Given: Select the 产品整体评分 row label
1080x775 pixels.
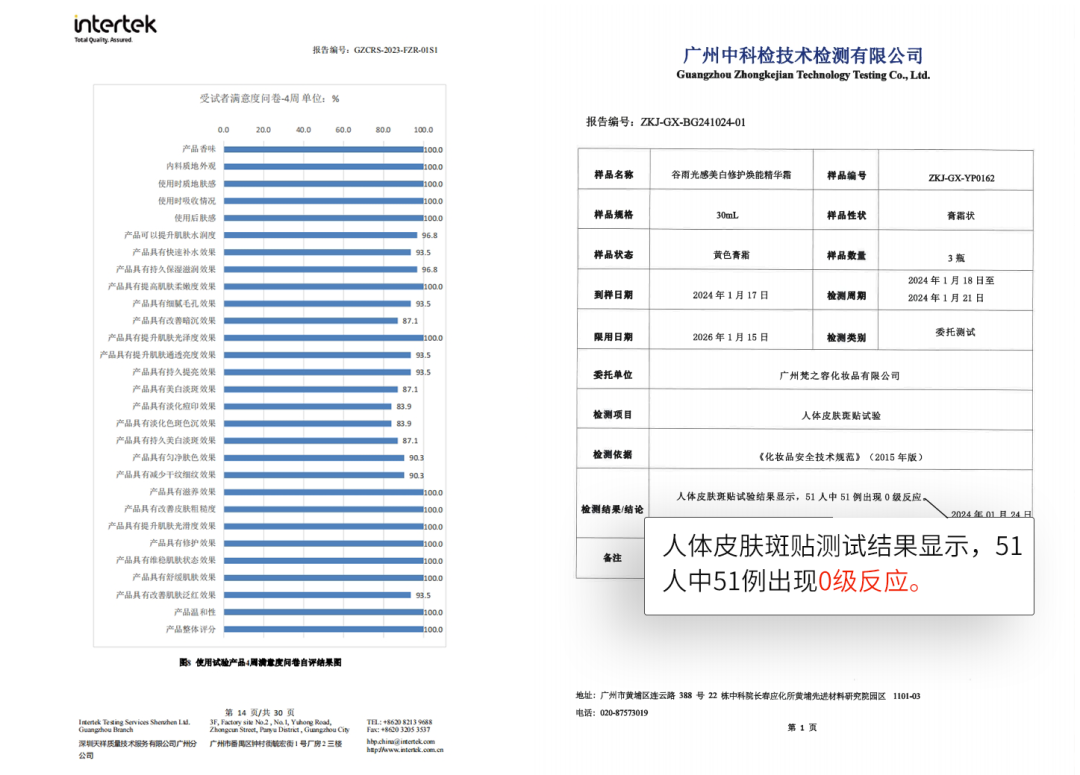Looking at the screenshot, I should tap(191, 629).
